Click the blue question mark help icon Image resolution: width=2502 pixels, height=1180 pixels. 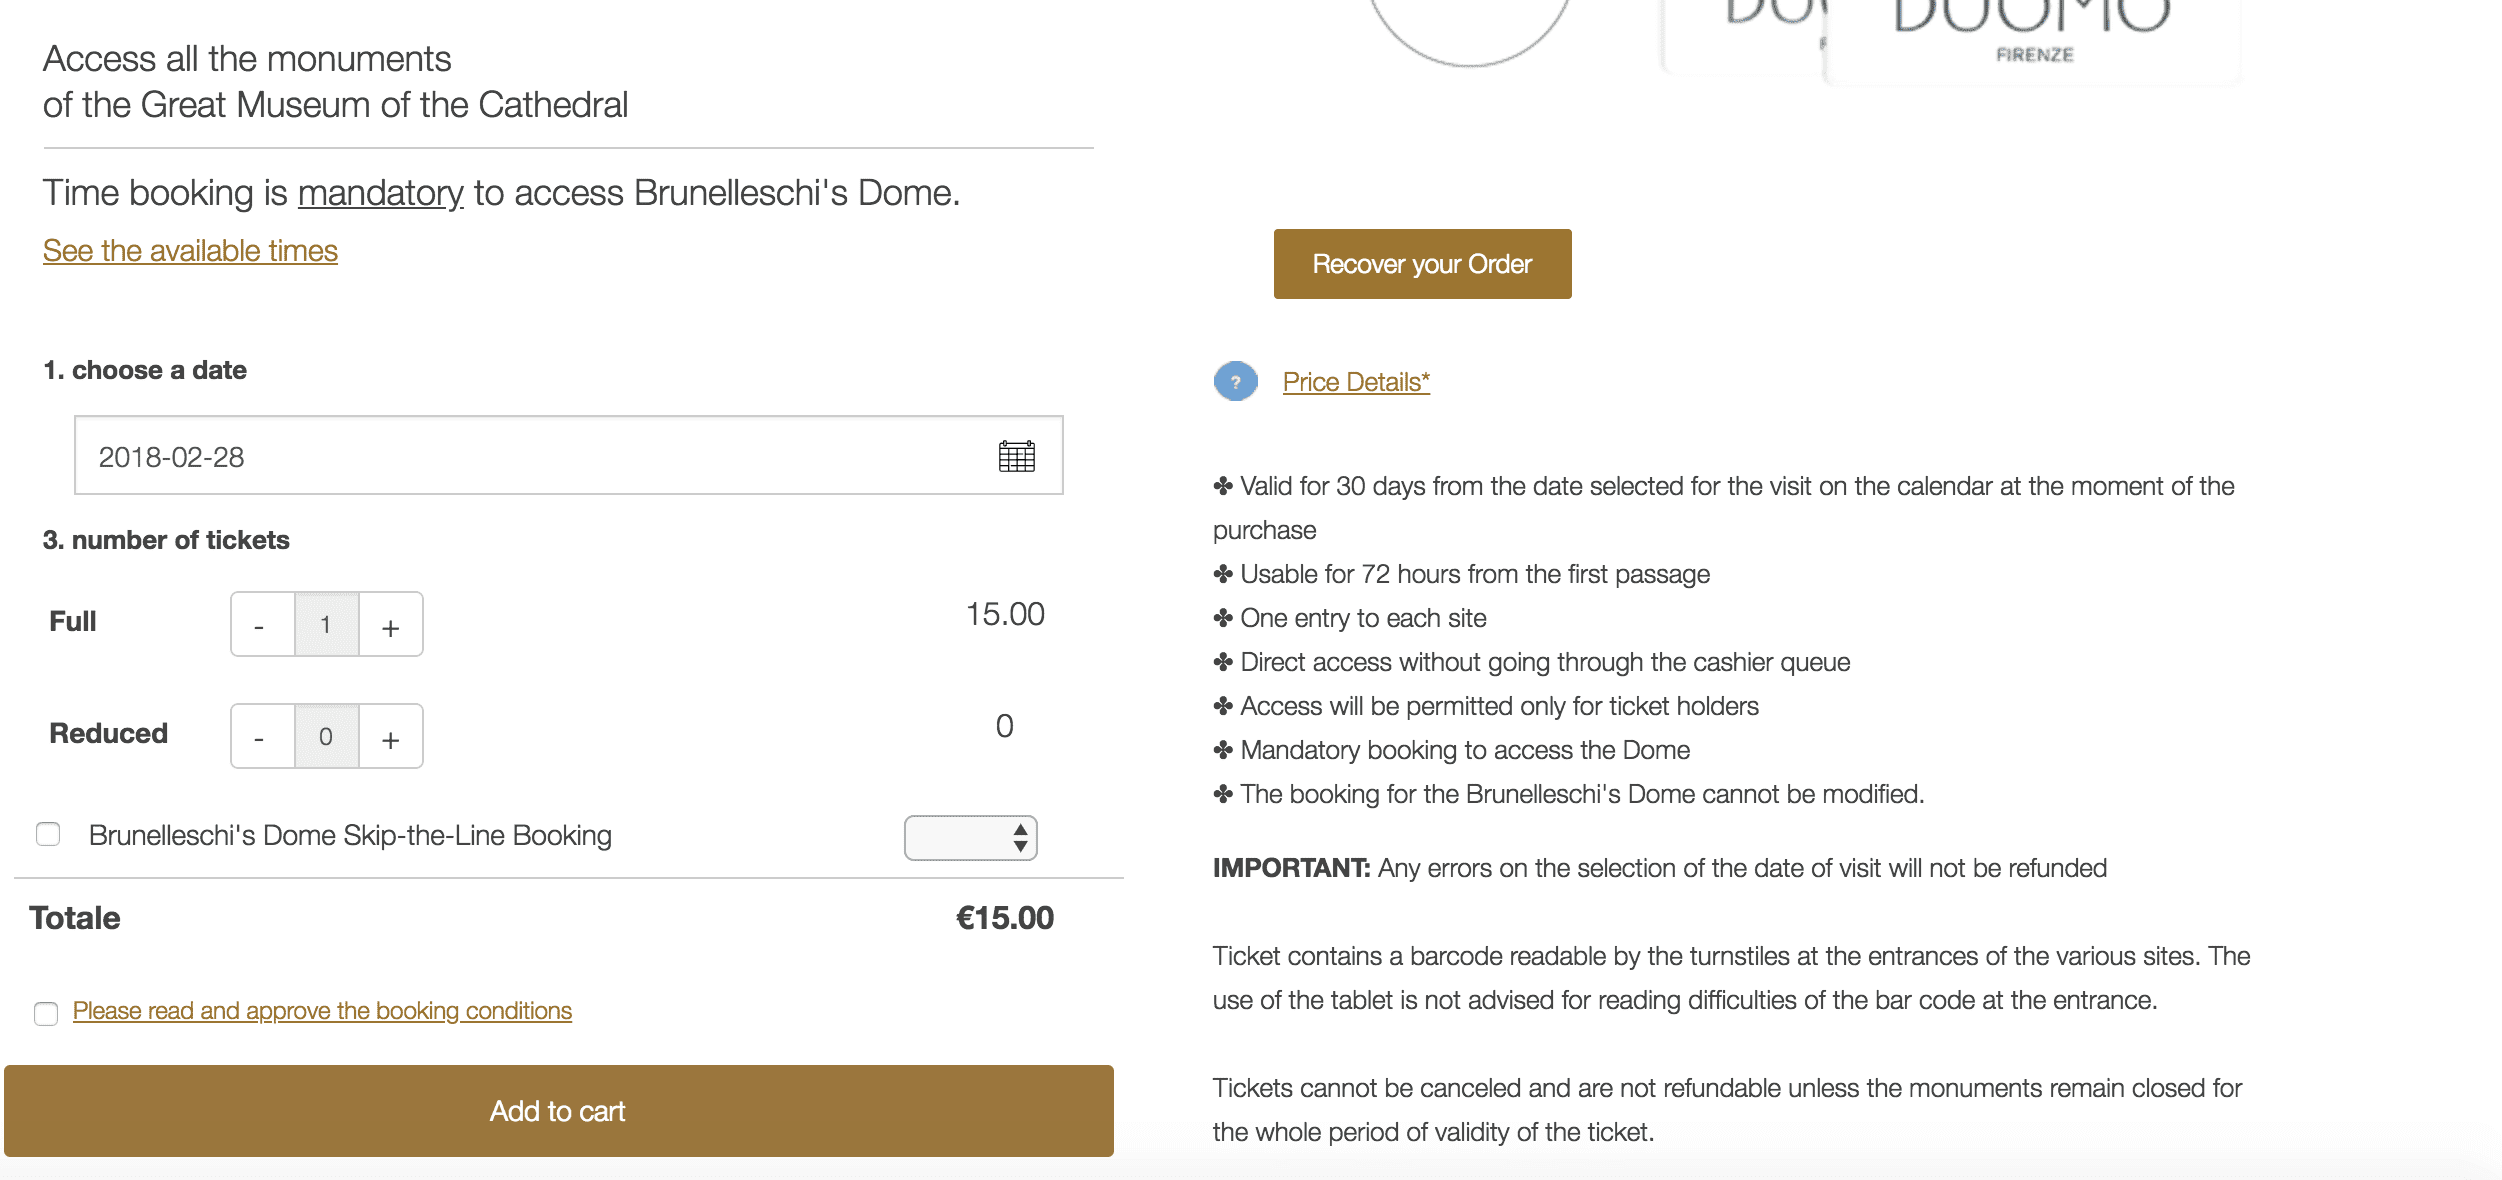(x=1236, y=381)
